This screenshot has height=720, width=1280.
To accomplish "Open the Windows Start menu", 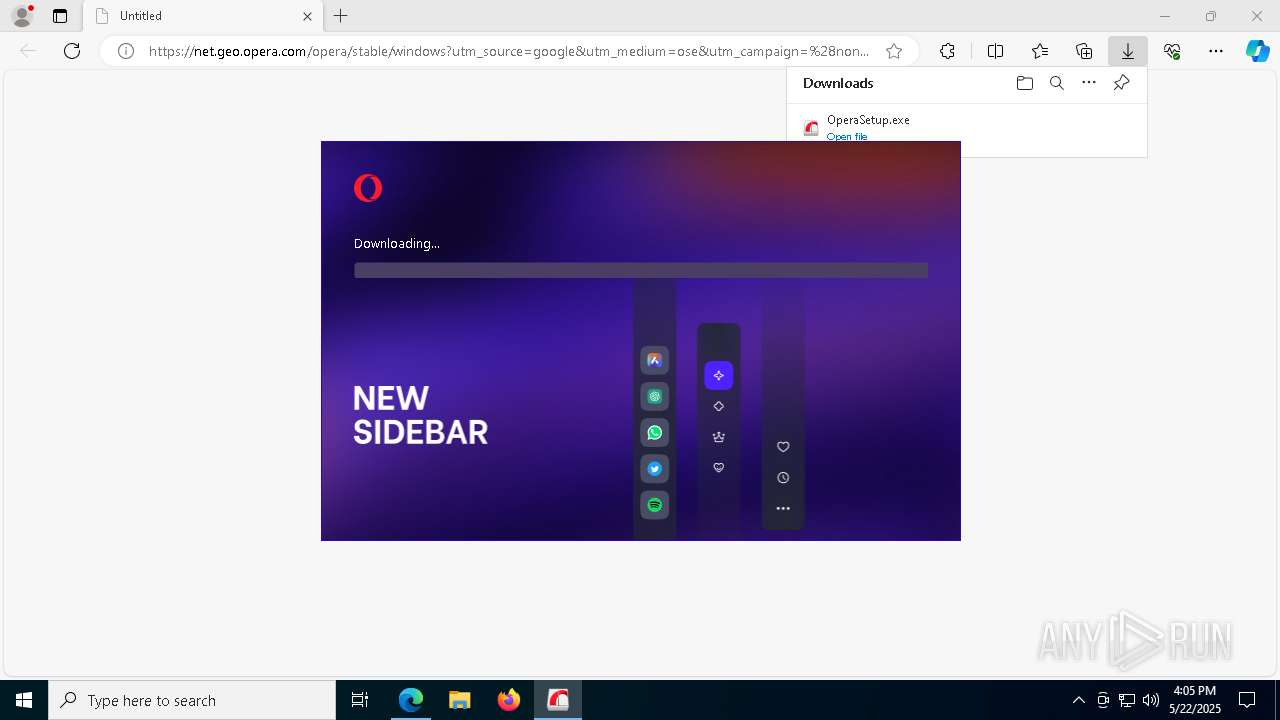I will coord(24,700).
